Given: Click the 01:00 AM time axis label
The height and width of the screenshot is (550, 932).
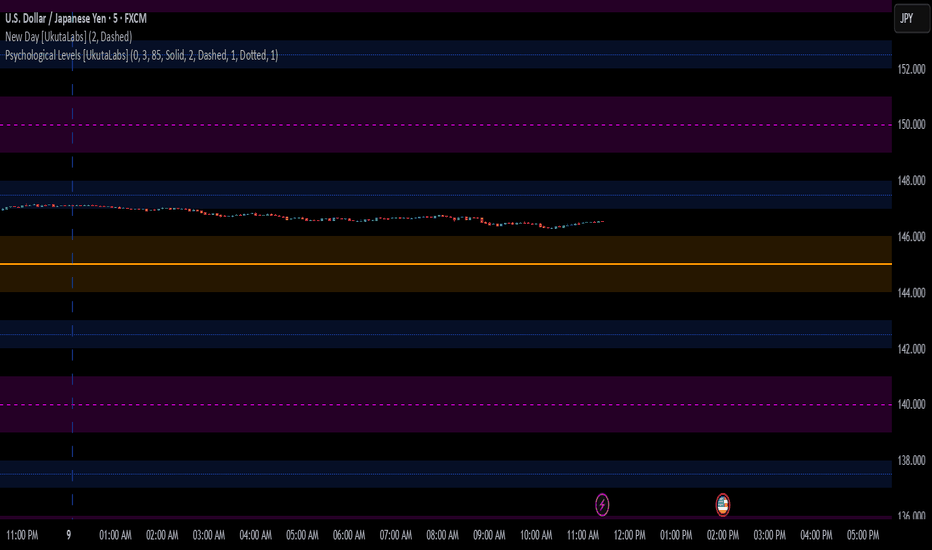Looking at the screenshot, I should point(115,535).
